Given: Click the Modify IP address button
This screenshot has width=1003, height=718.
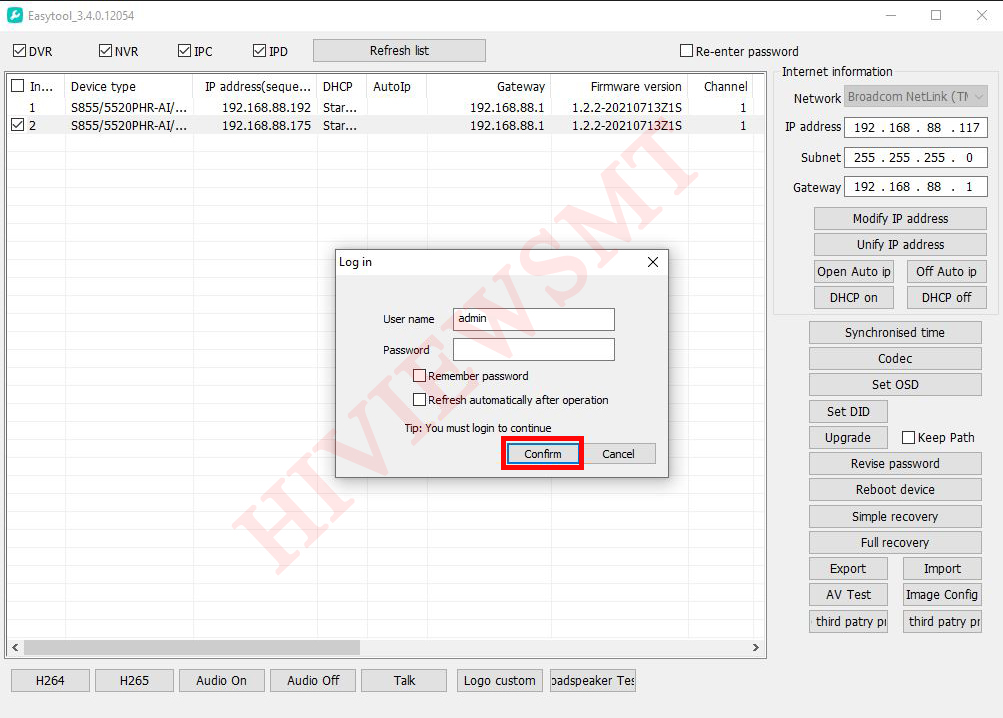Looking at the screenshot, I should click(x=899, y=219).
